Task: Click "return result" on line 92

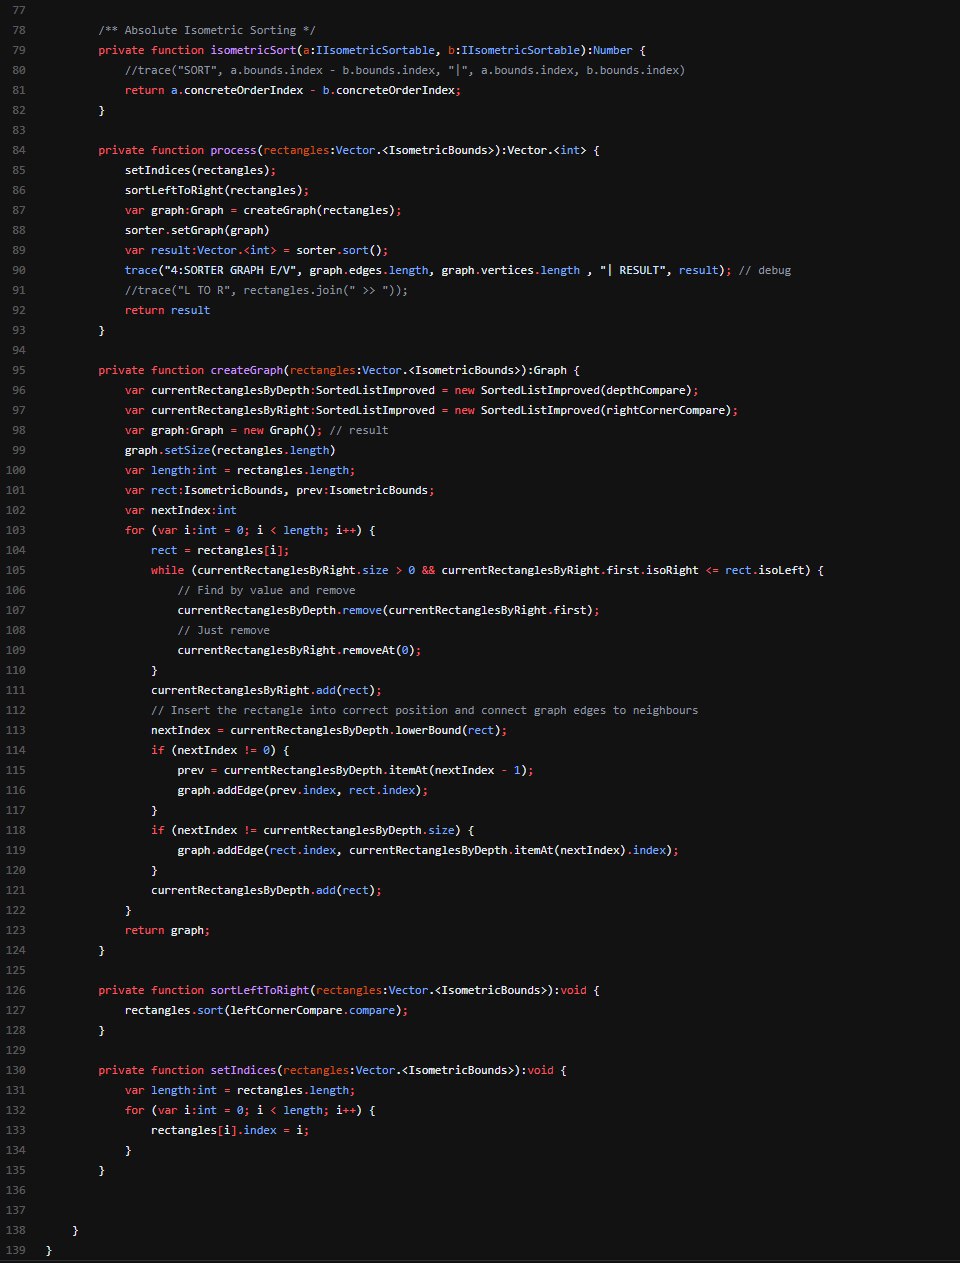Action: tap(167, 310)
